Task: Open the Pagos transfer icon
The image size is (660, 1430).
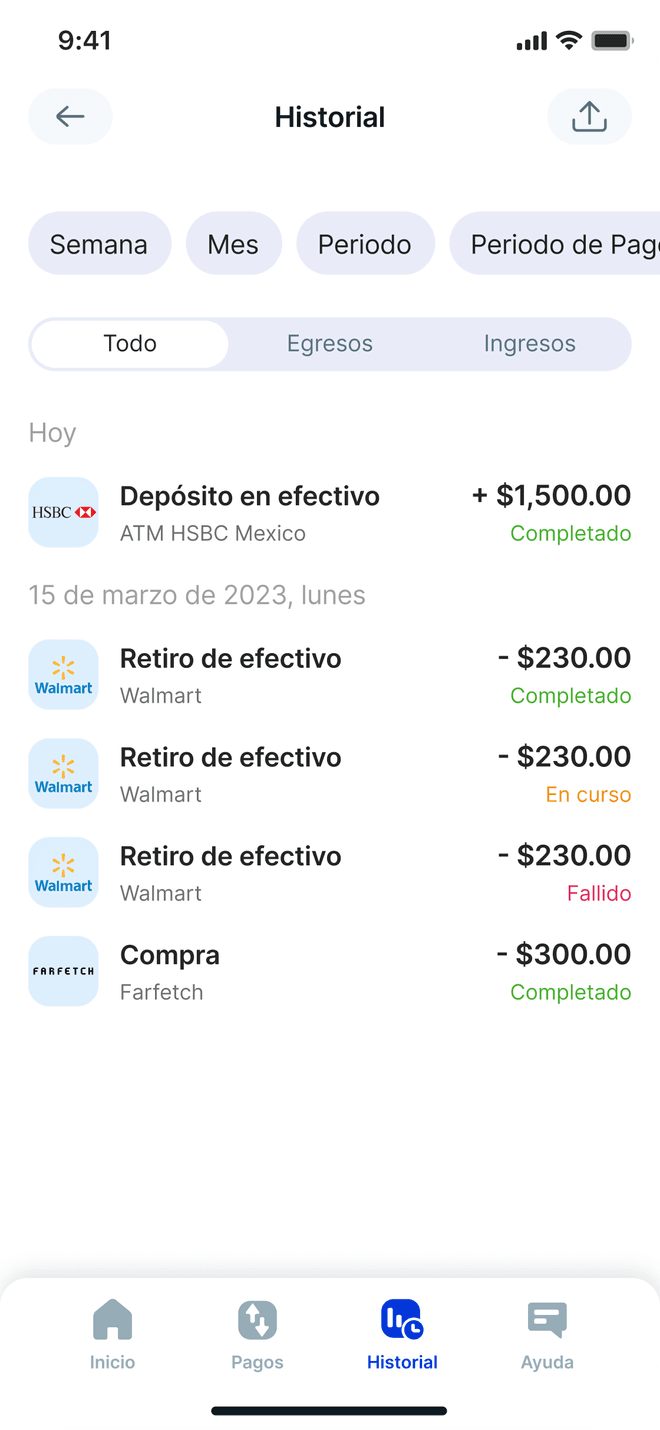Action: [257, 1320]
